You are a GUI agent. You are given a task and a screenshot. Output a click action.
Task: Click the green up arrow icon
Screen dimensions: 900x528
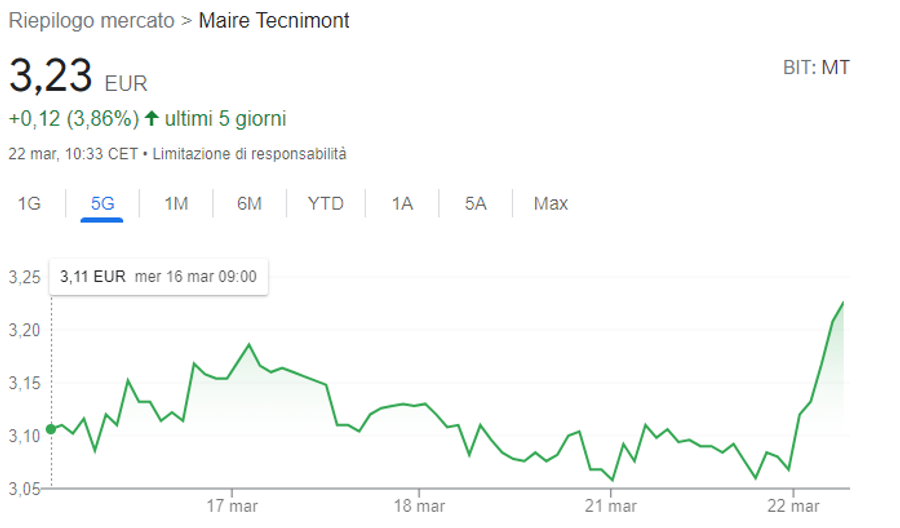(152, 118)
